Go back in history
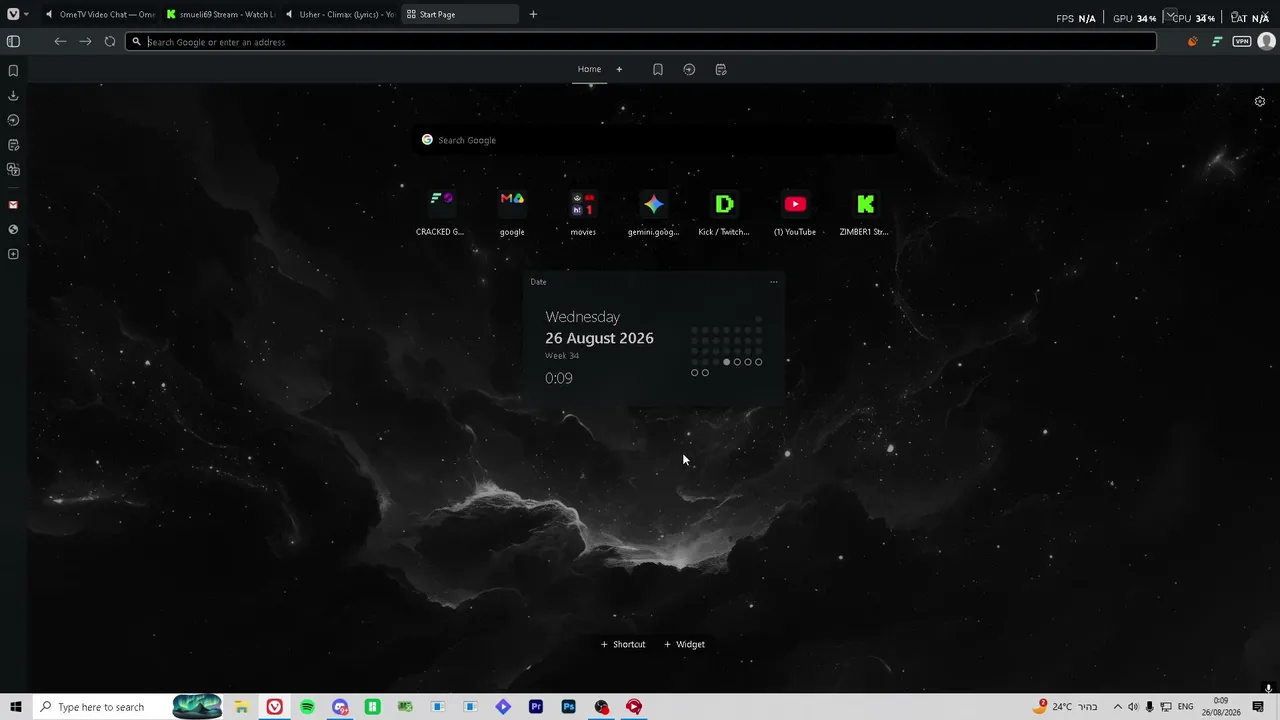 60,41
